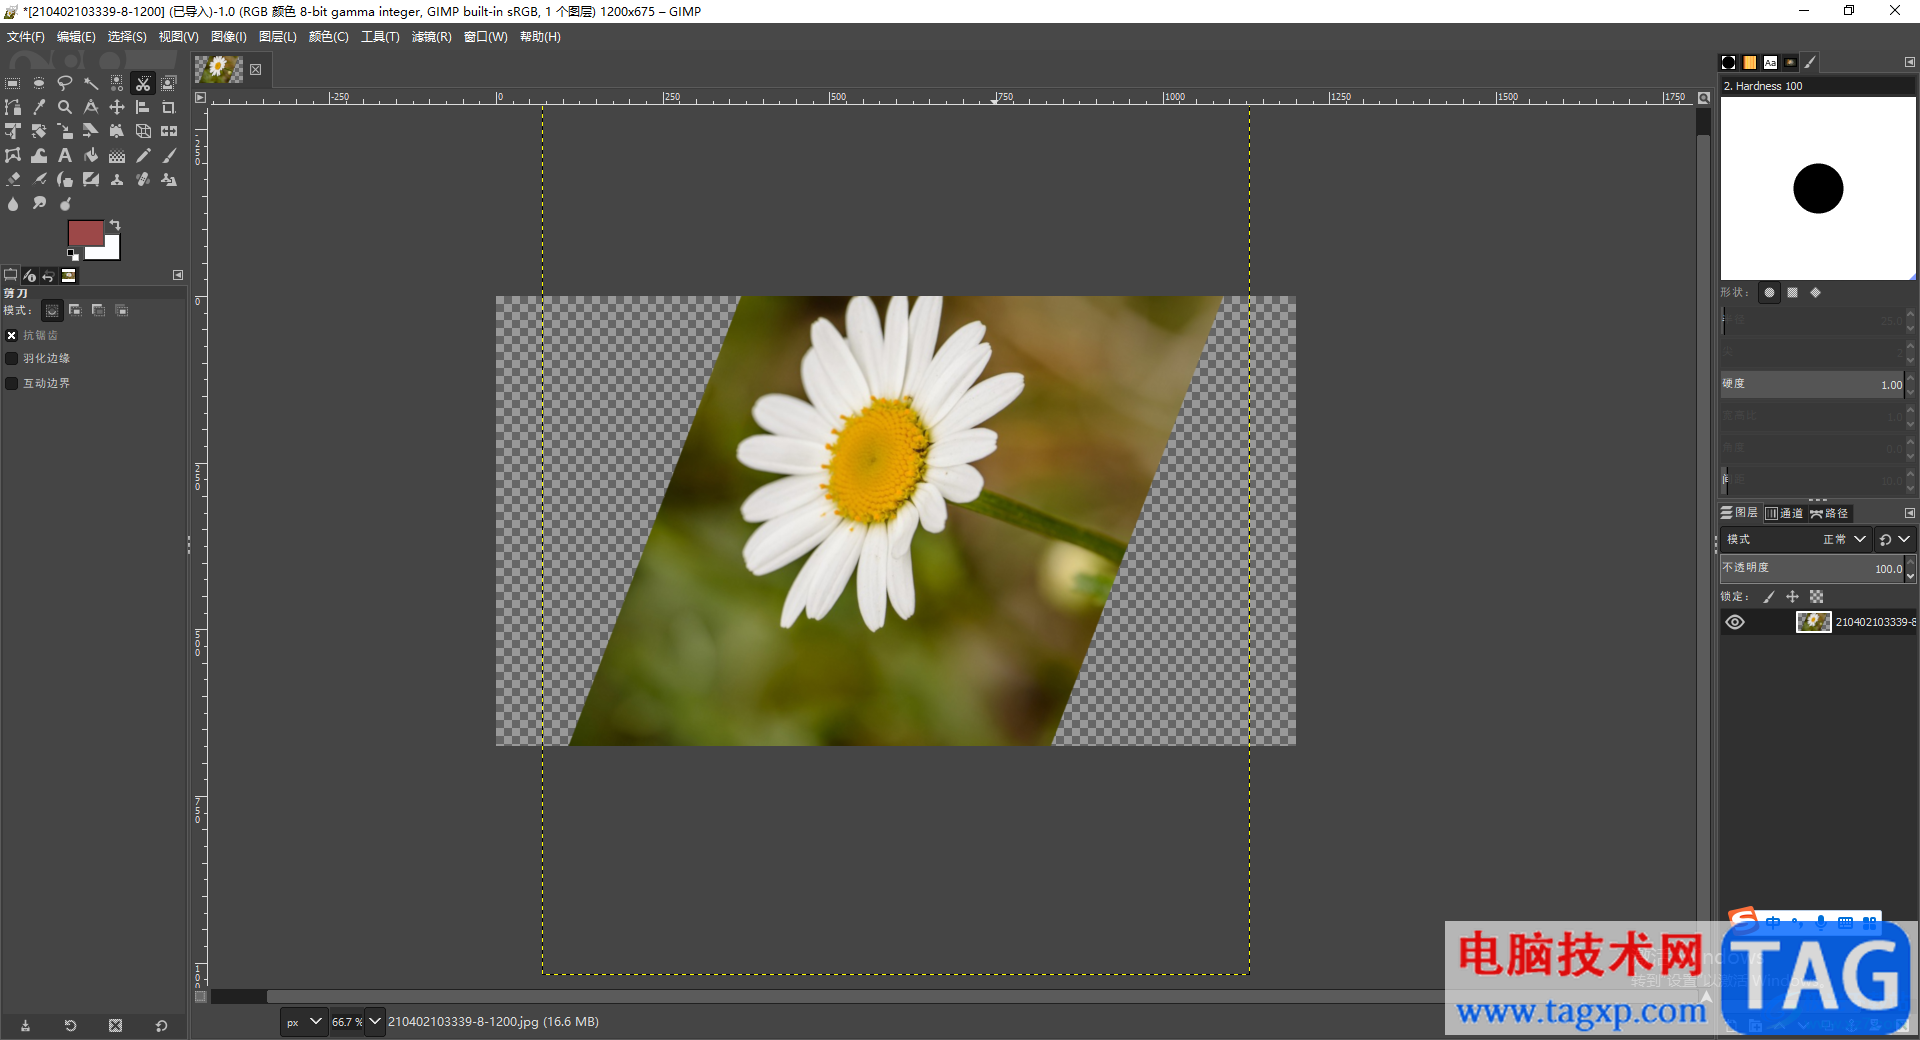Uncheck the 抗锯齿 antialiasing checkbox
This screenshot has width=1920, height=1040.
(x=12, y=336)
